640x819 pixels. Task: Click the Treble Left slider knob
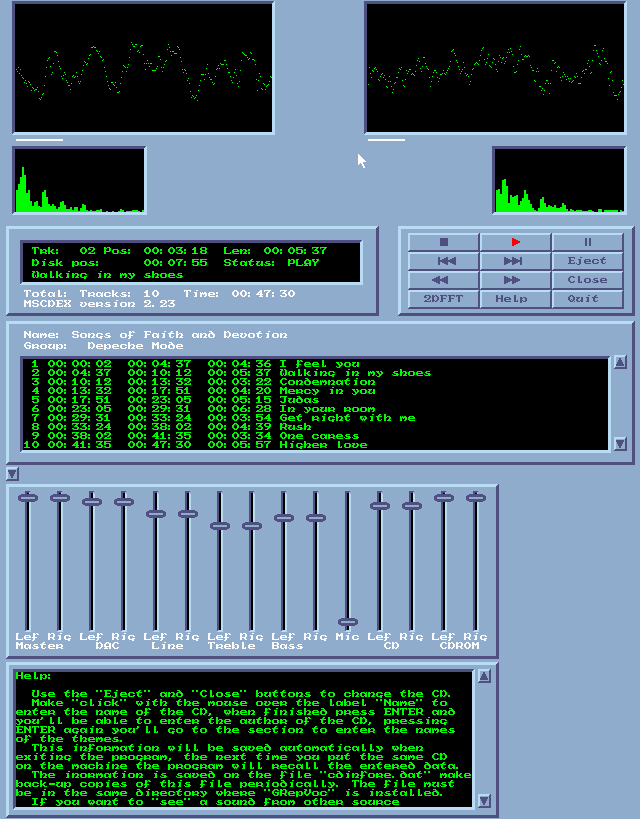219,526
